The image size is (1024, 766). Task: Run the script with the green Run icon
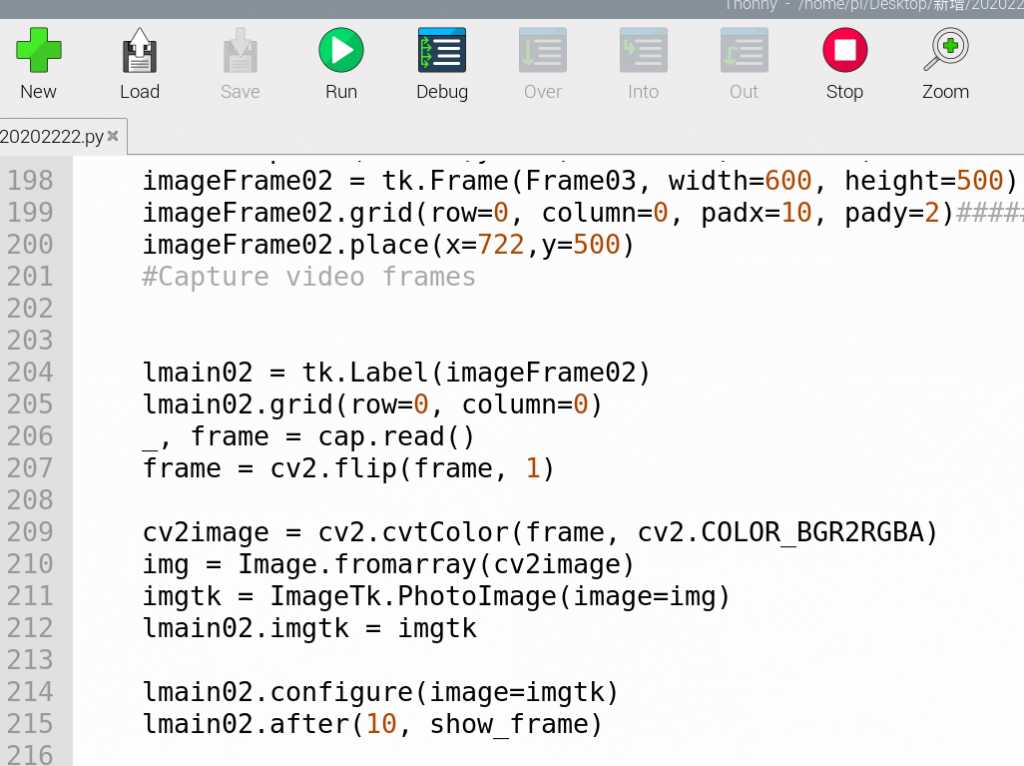[341, 50]
